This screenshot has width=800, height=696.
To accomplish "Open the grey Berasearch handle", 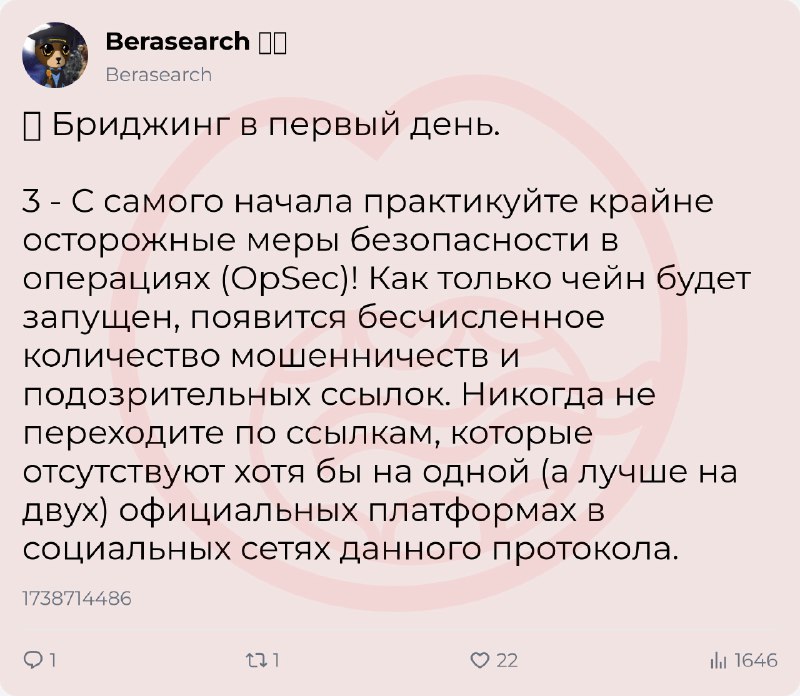I will tap(159, 75).
